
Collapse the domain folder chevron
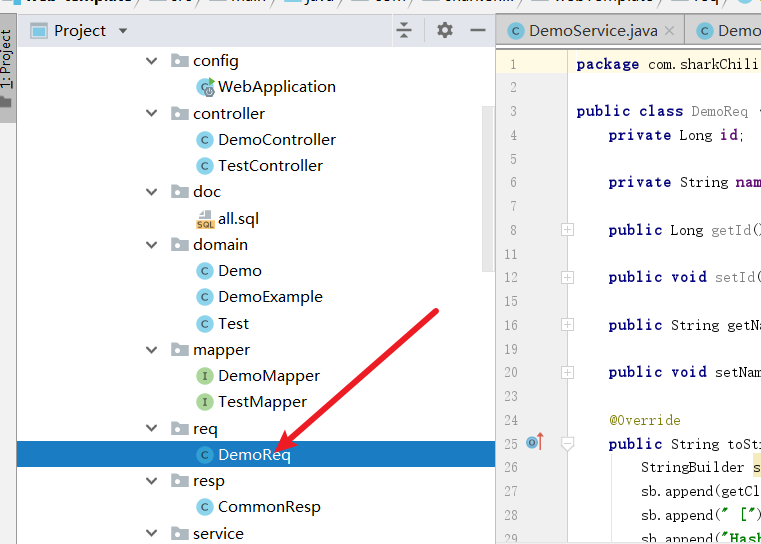[x=152, y=245]
